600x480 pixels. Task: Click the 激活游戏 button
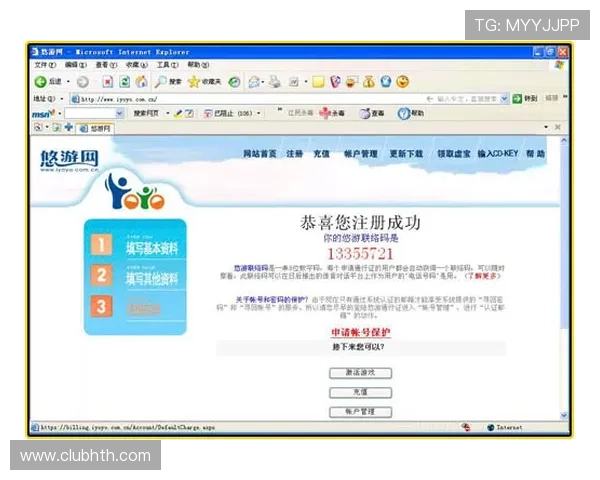point(360,373)
